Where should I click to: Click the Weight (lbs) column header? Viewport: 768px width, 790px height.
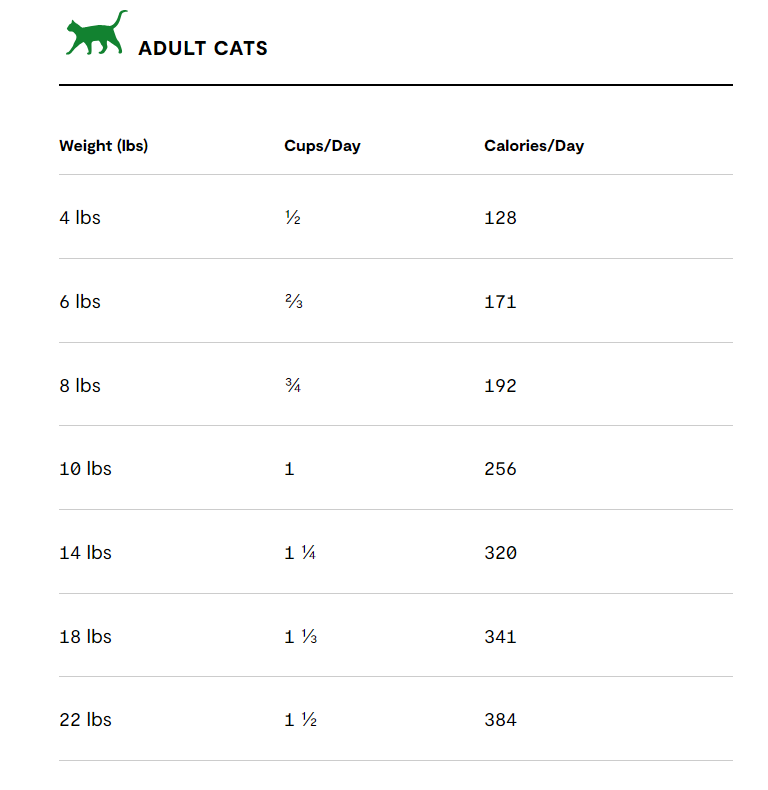click(103, 146)
